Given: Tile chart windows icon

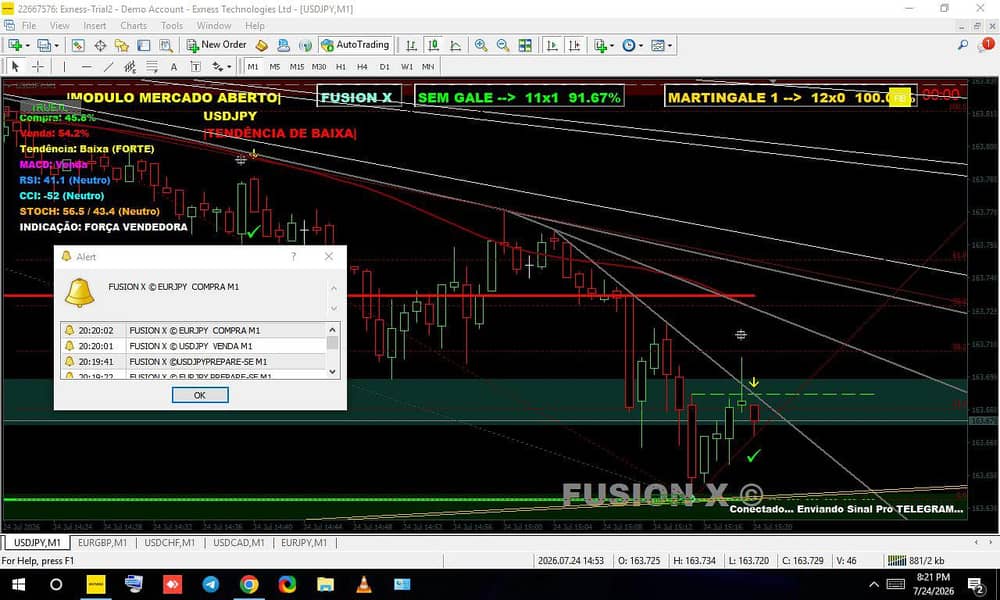Looking at the screenshot, I should pyautogui.click(x=525, y=45).
